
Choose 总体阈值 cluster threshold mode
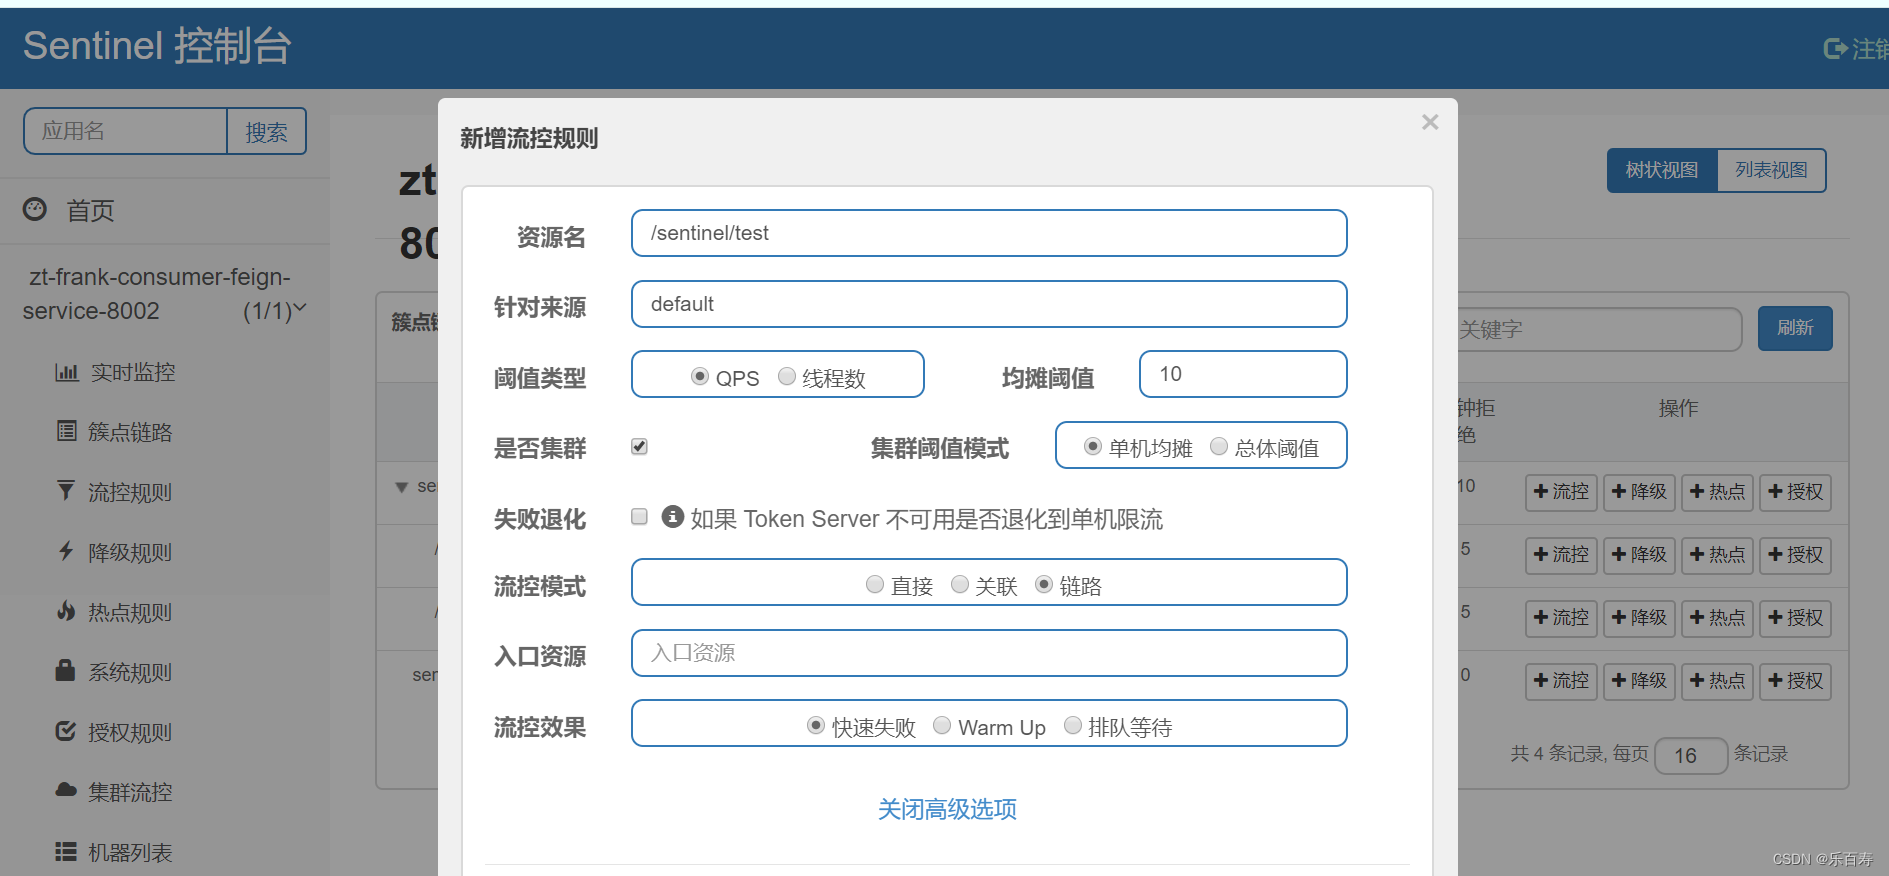[x=1219, y=447]
